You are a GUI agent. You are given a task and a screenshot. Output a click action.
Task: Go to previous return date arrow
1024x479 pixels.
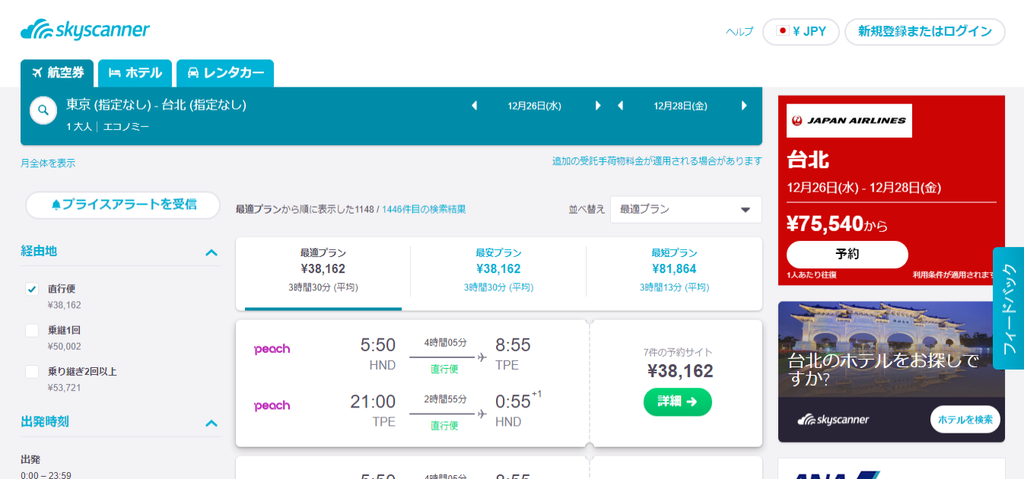(620, 106)
